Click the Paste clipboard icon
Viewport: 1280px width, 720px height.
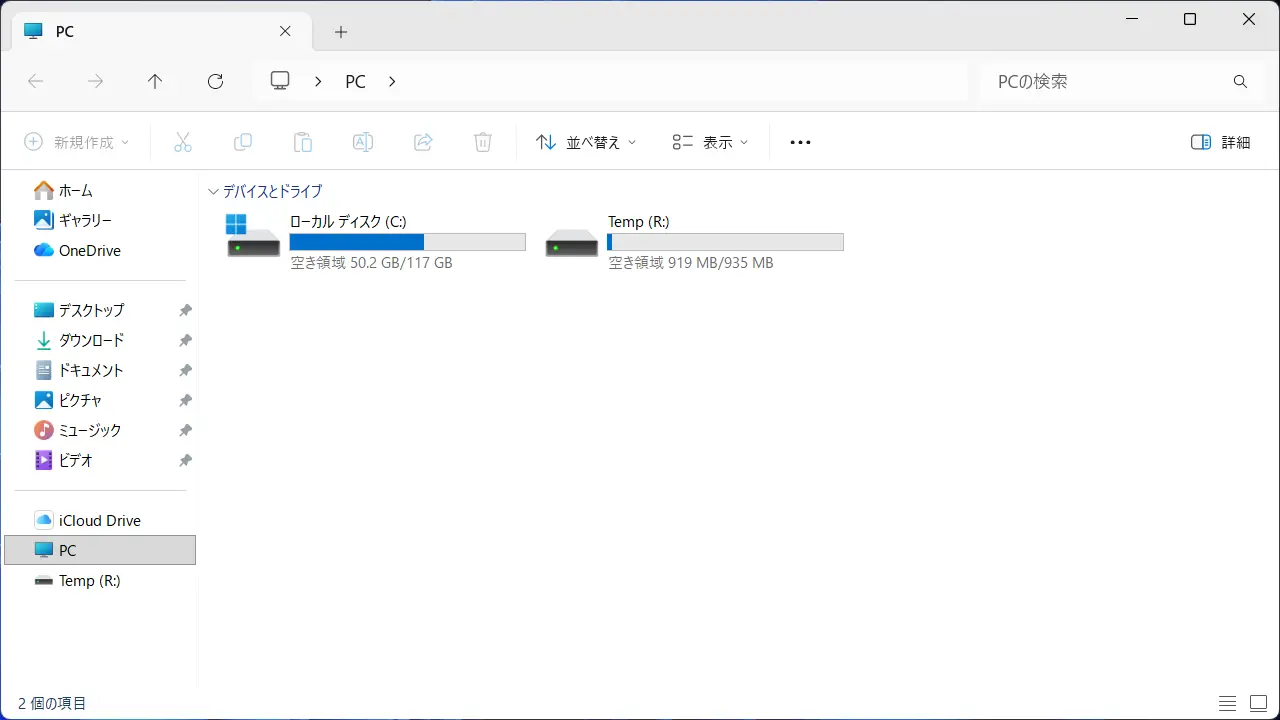pos(302,142)
